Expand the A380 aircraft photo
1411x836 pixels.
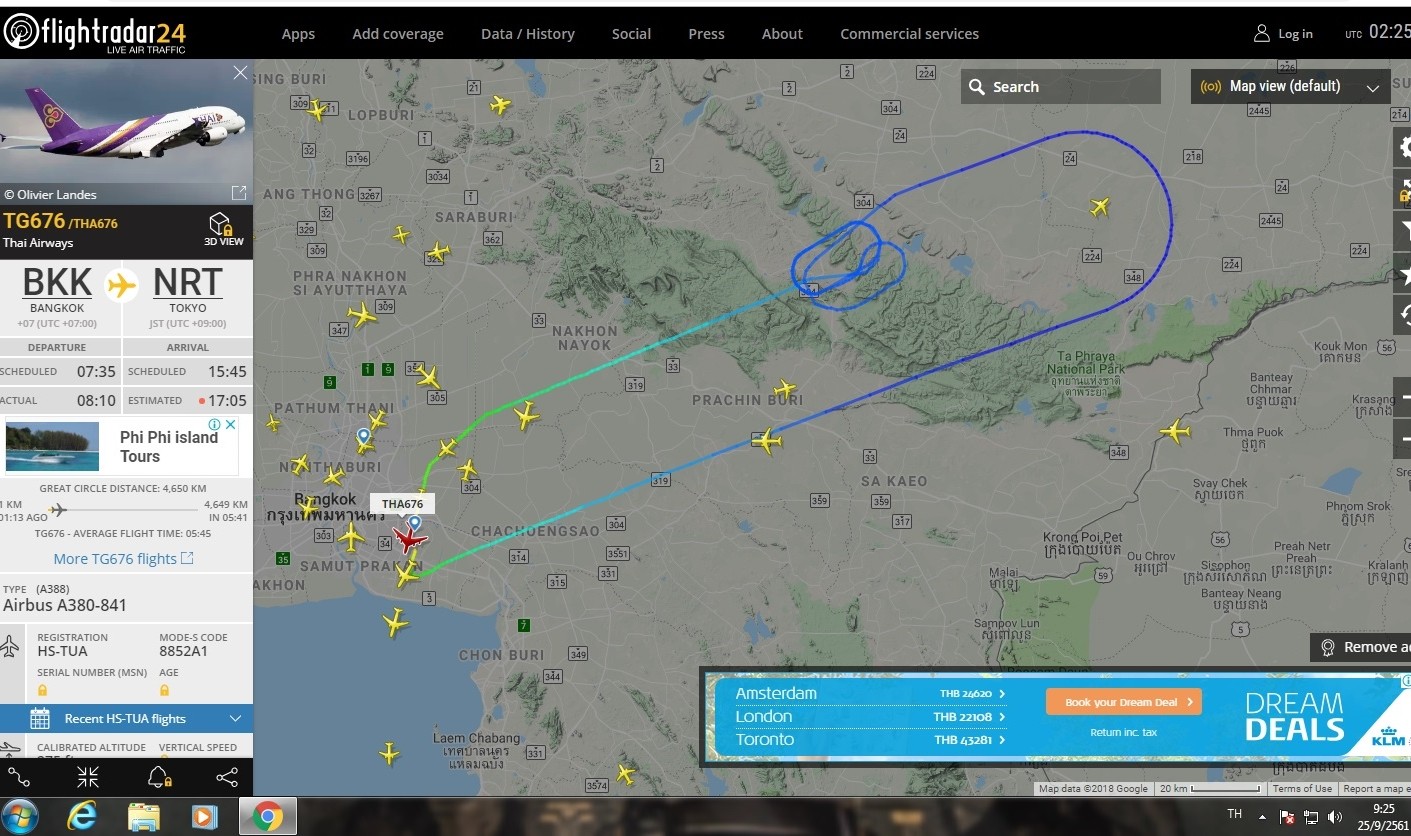[x=238, y=192]
